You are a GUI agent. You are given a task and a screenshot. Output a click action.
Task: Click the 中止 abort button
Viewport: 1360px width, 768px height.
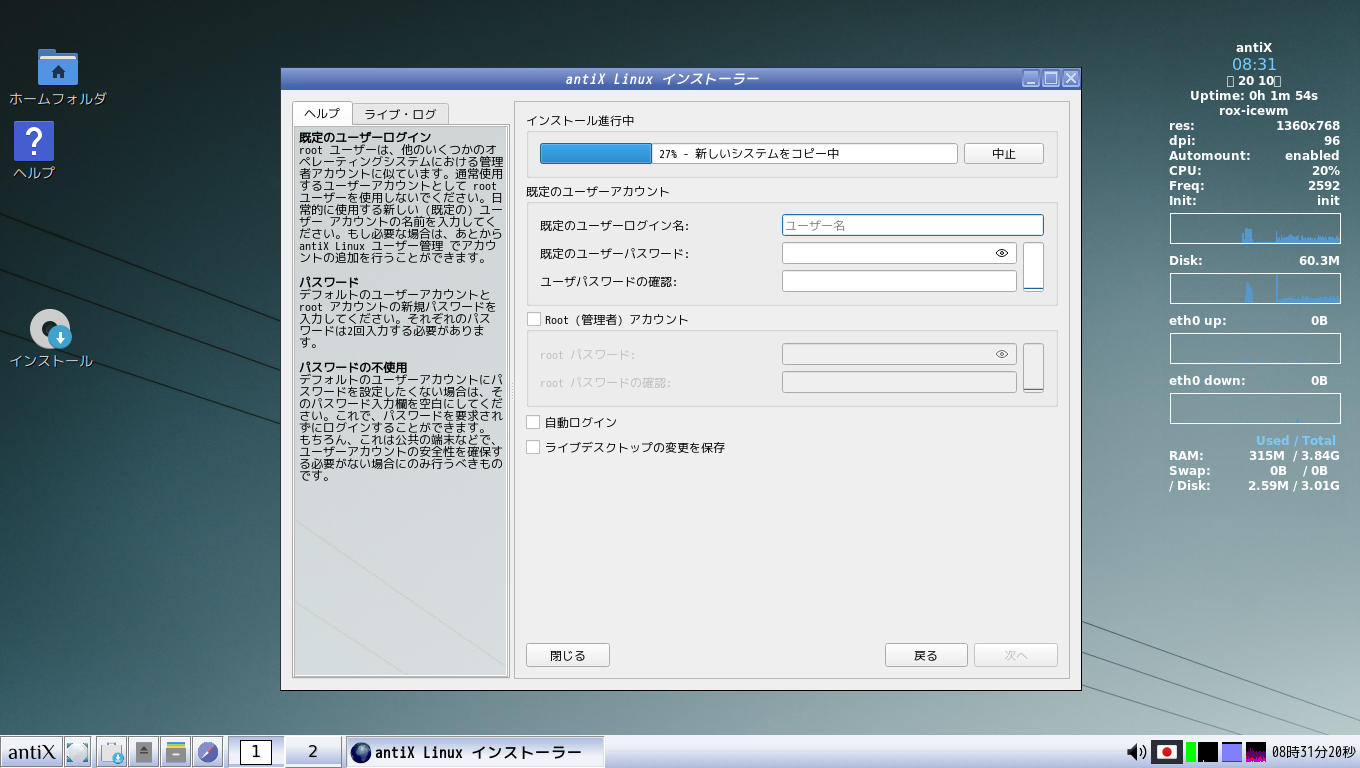[1004, 154]
